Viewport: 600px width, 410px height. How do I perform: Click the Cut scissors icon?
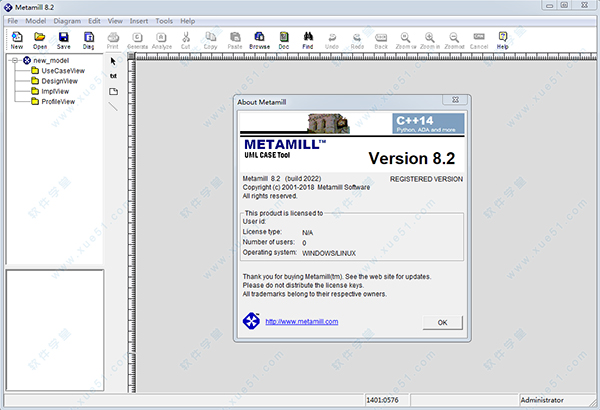[x=186, y=40]
